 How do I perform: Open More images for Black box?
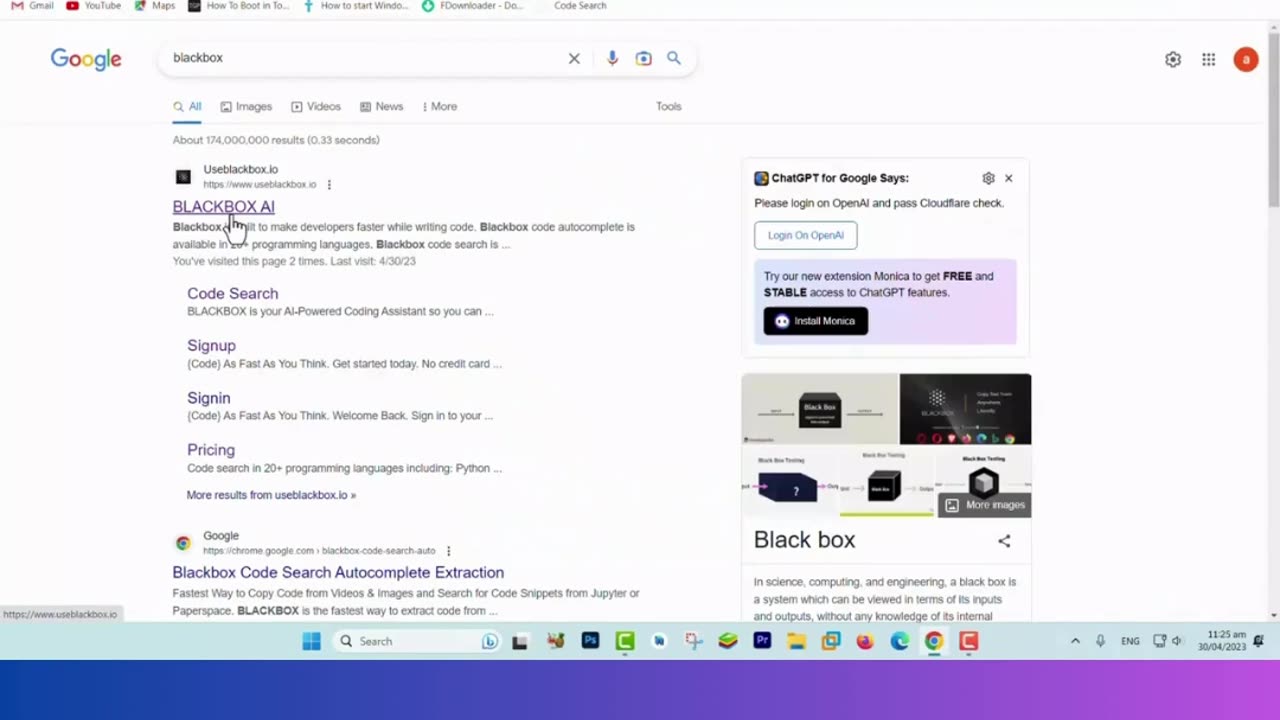tap(985, 505)
